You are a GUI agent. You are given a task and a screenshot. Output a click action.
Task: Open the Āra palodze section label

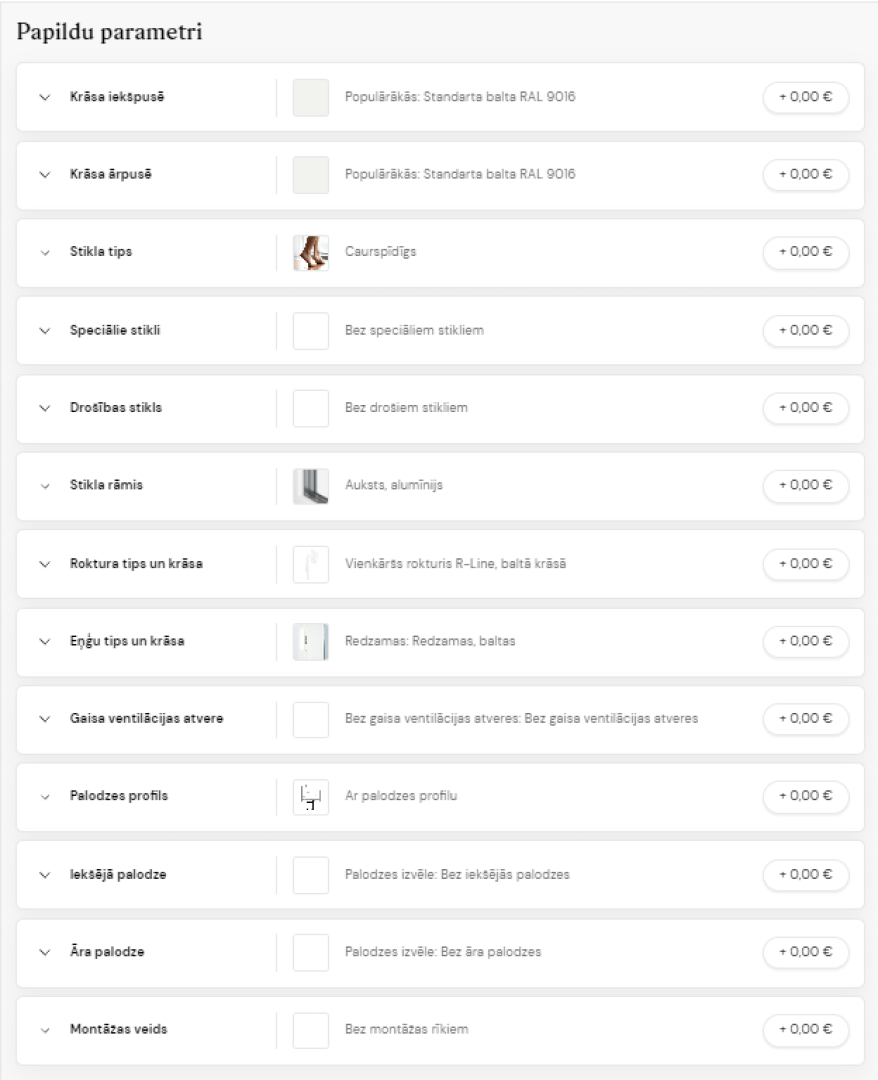(x=107, y=951)
